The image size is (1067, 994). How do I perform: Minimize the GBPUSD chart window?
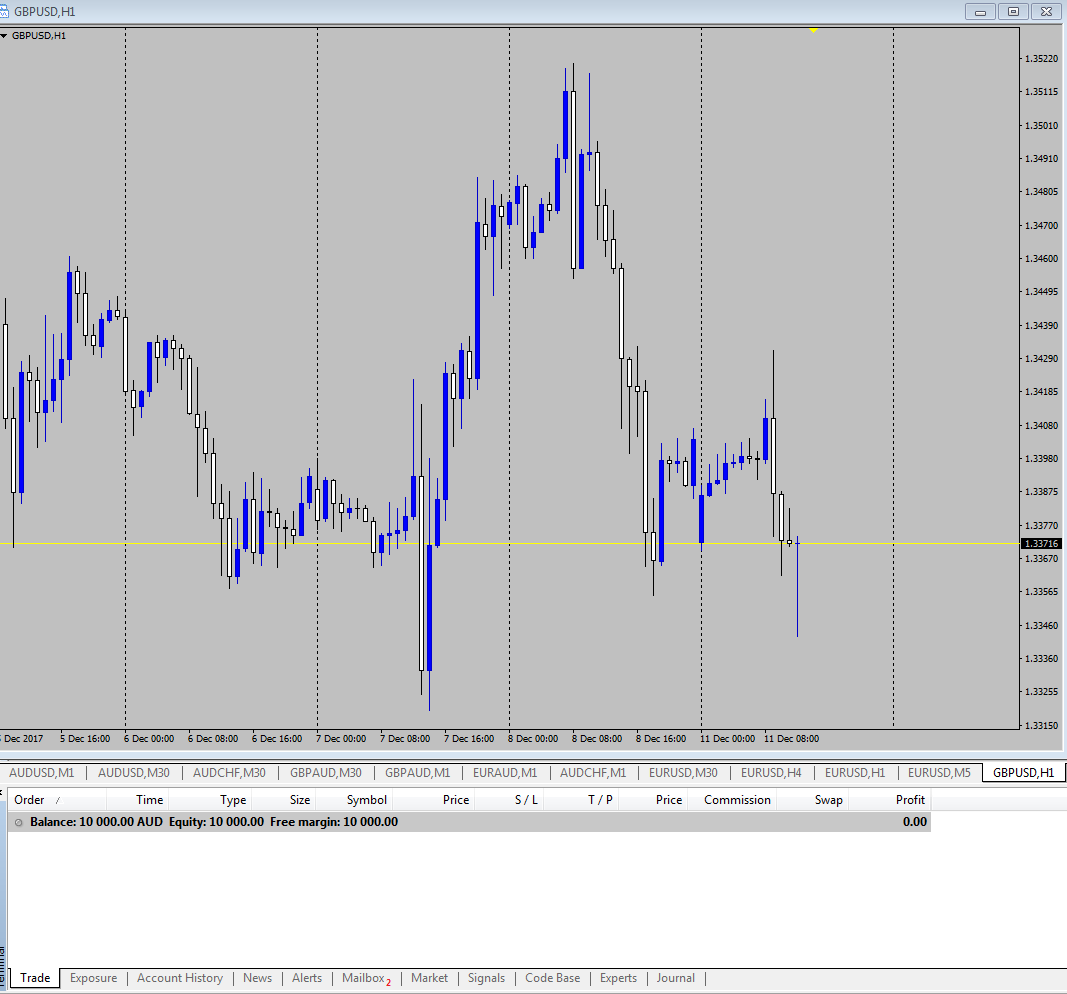coord(981,11)
